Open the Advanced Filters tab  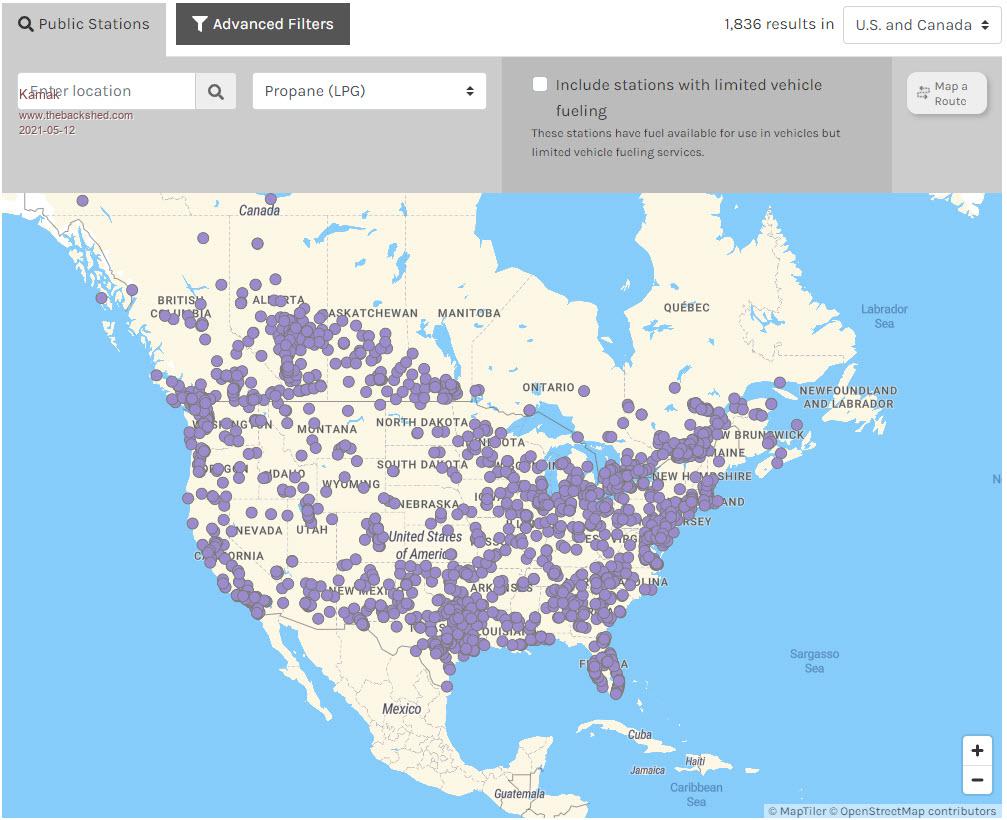(263, 24)
